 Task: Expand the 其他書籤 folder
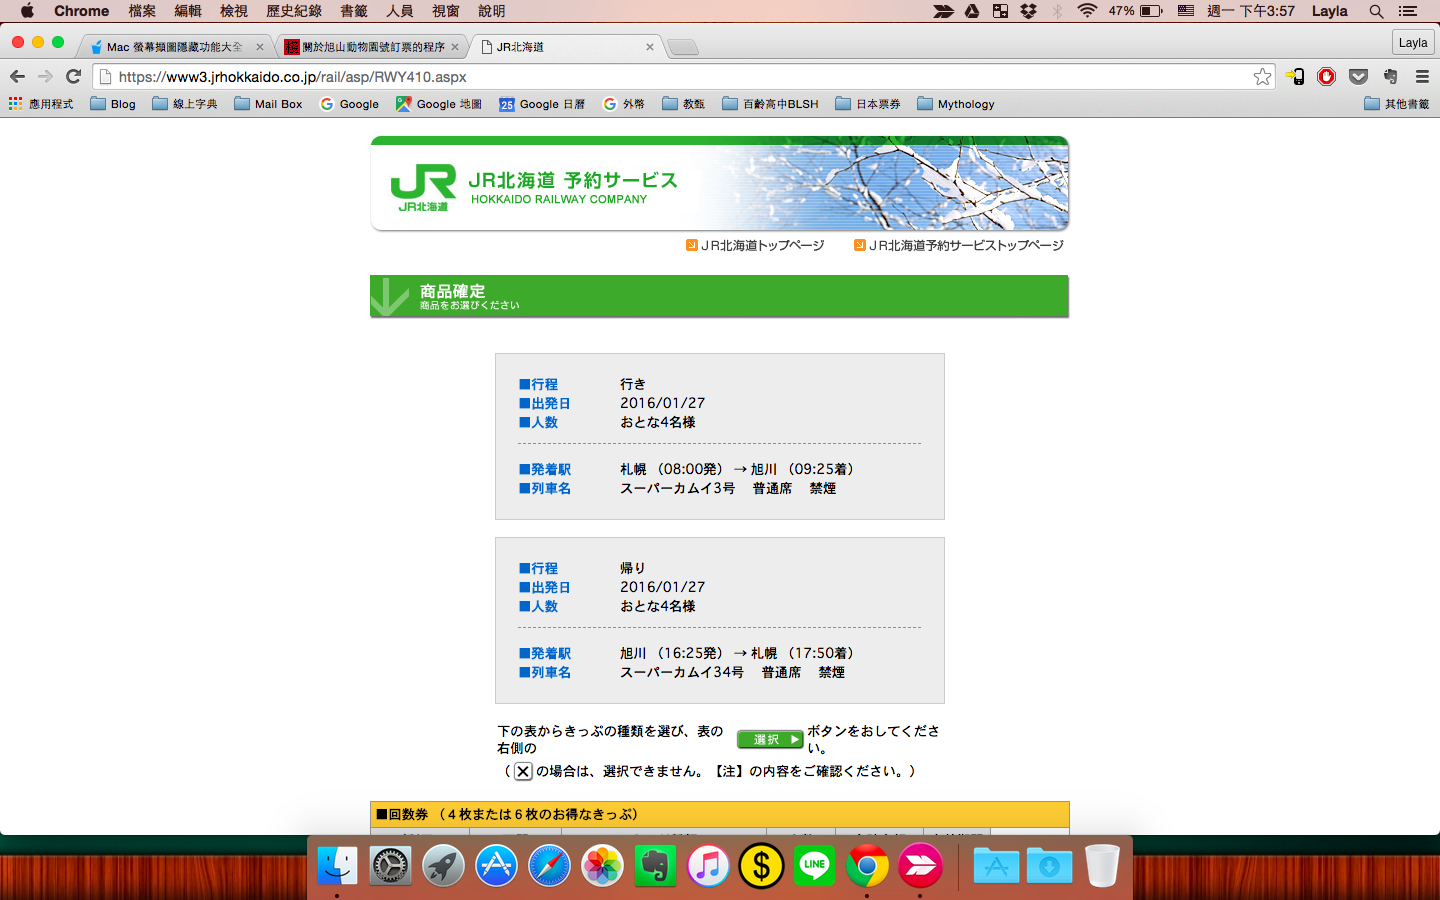1397,104
